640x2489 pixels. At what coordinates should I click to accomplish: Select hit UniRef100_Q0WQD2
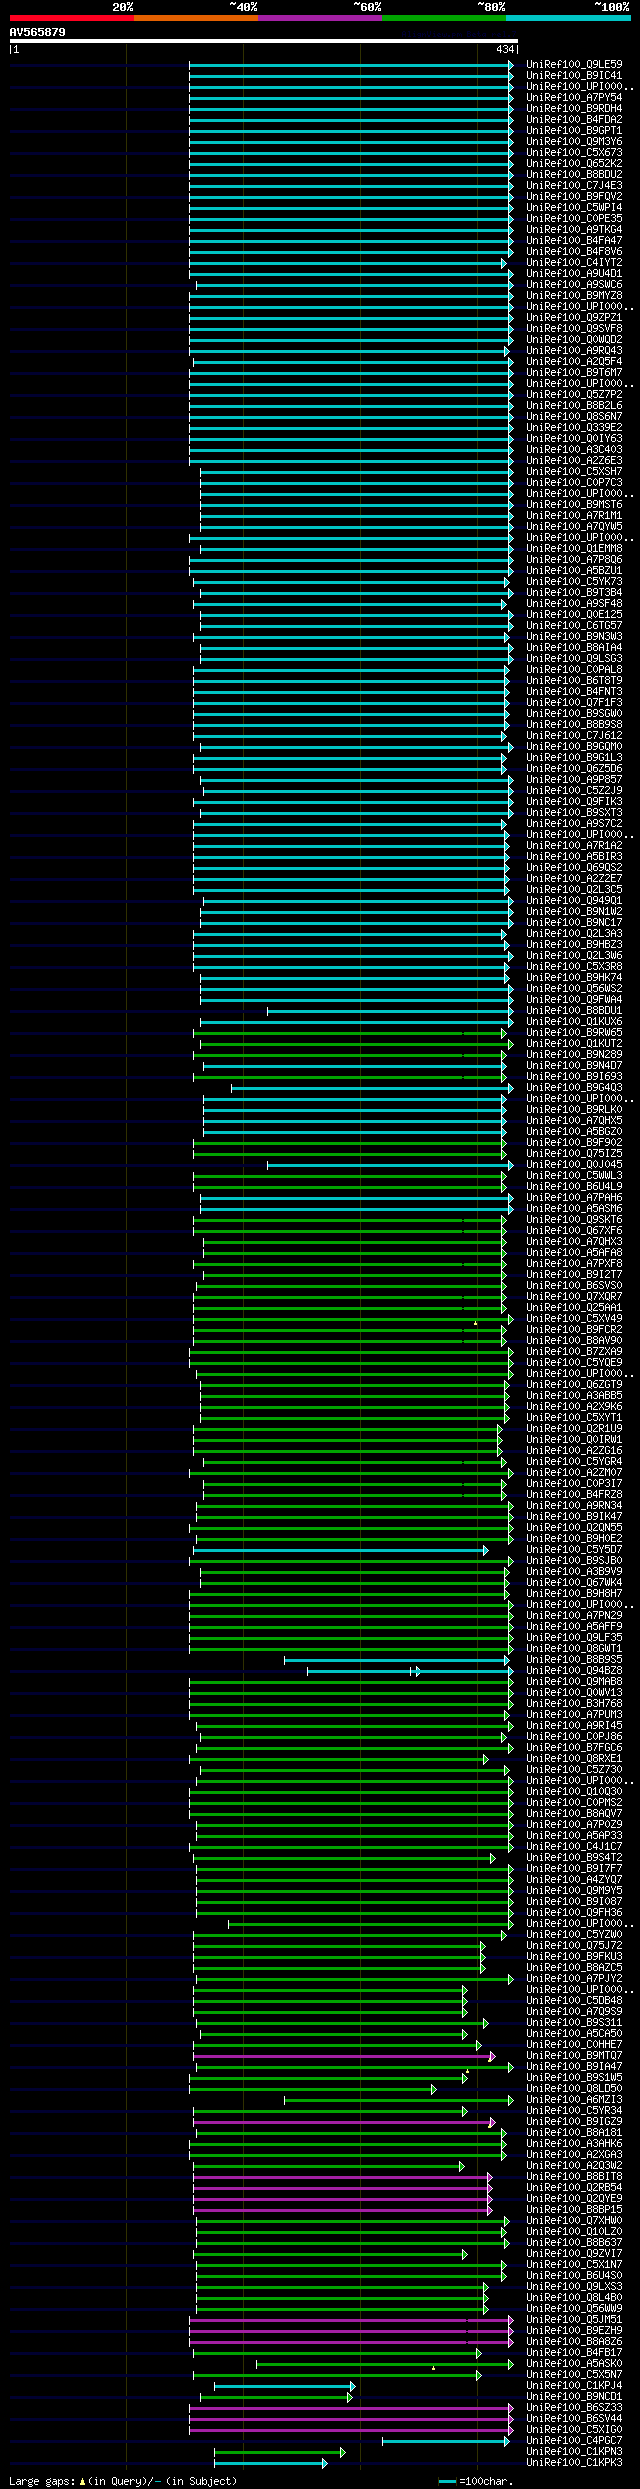click(x=574, y=339)
